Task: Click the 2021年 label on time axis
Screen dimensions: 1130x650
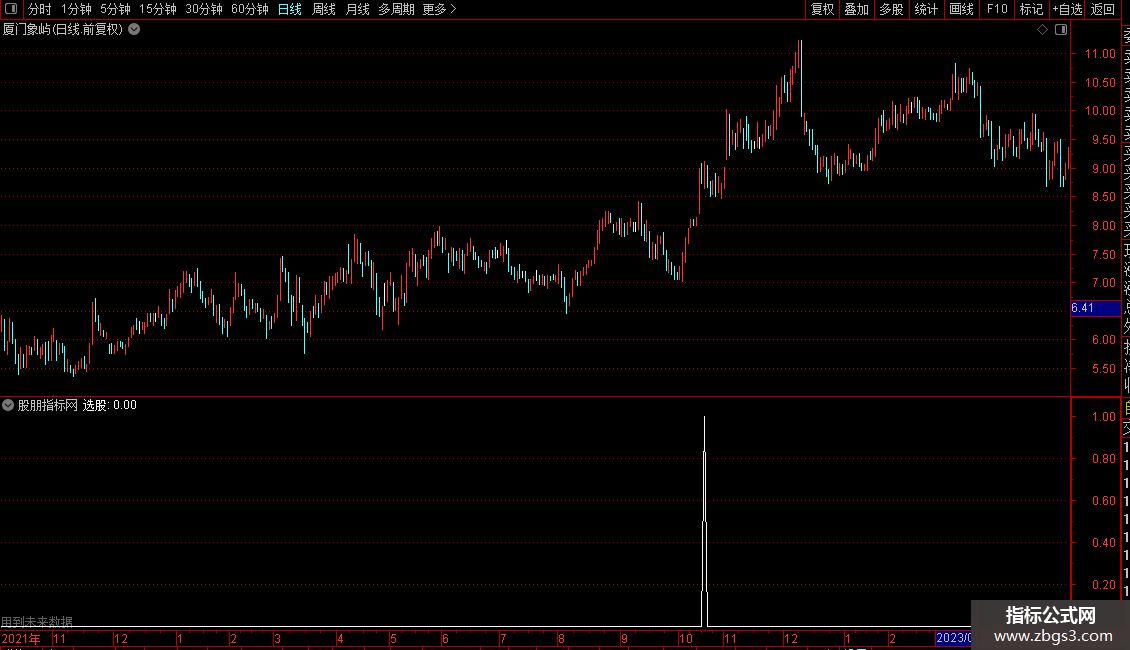Action: pyautogui.click(x=21, y=638)
